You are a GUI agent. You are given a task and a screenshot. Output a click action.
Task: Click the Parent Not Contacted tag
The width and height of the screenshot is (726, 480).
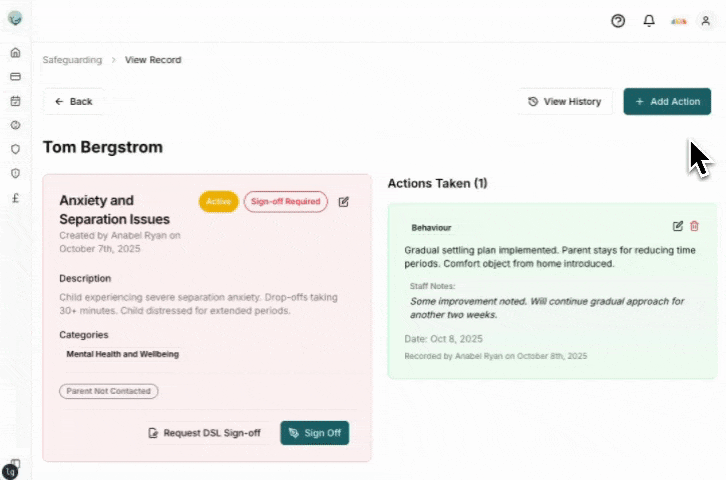coord(109,391)
